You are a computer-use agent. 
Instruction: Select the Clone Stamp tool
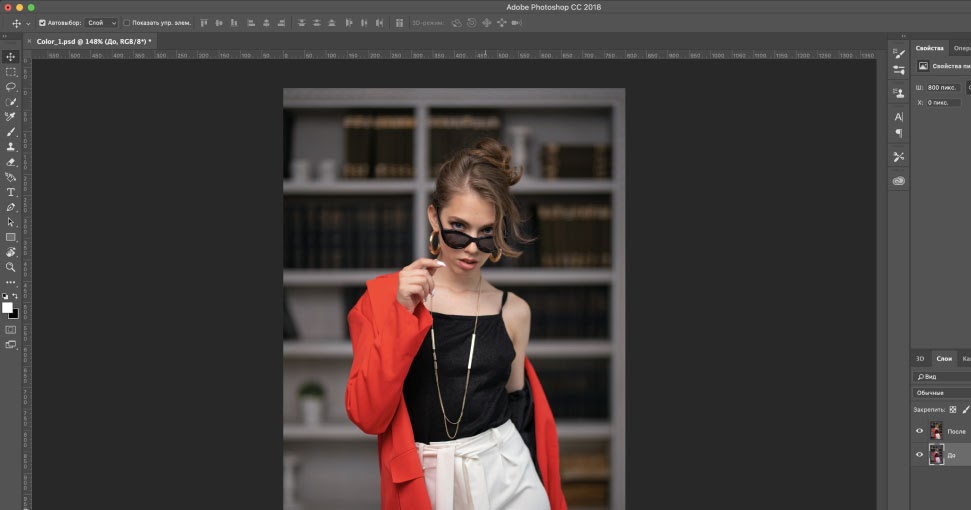click(11, 147)
